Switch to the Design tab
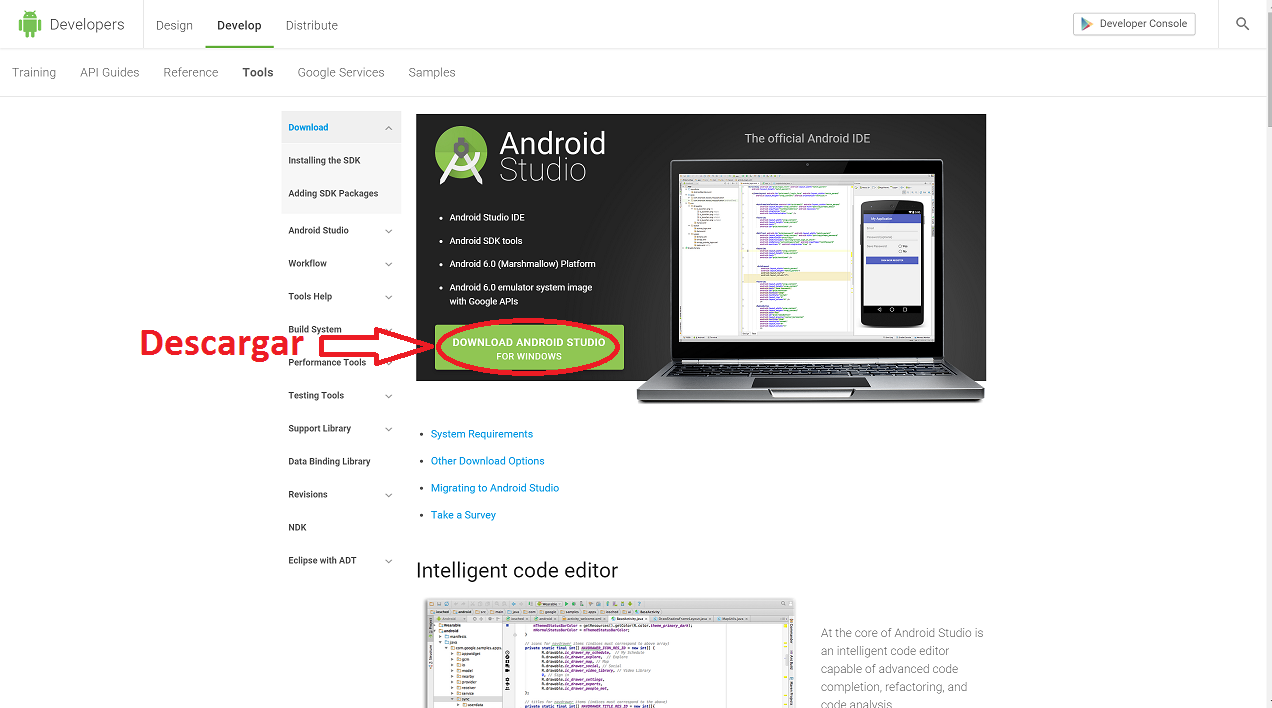 pos(174,25)
